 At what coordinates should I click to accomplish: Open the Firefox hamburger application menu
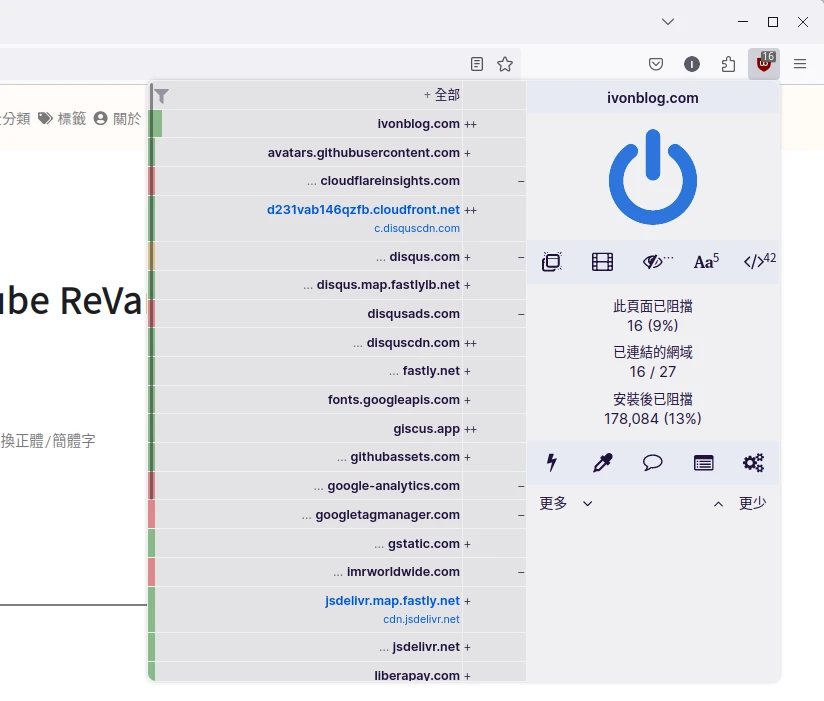pos(800,64)
